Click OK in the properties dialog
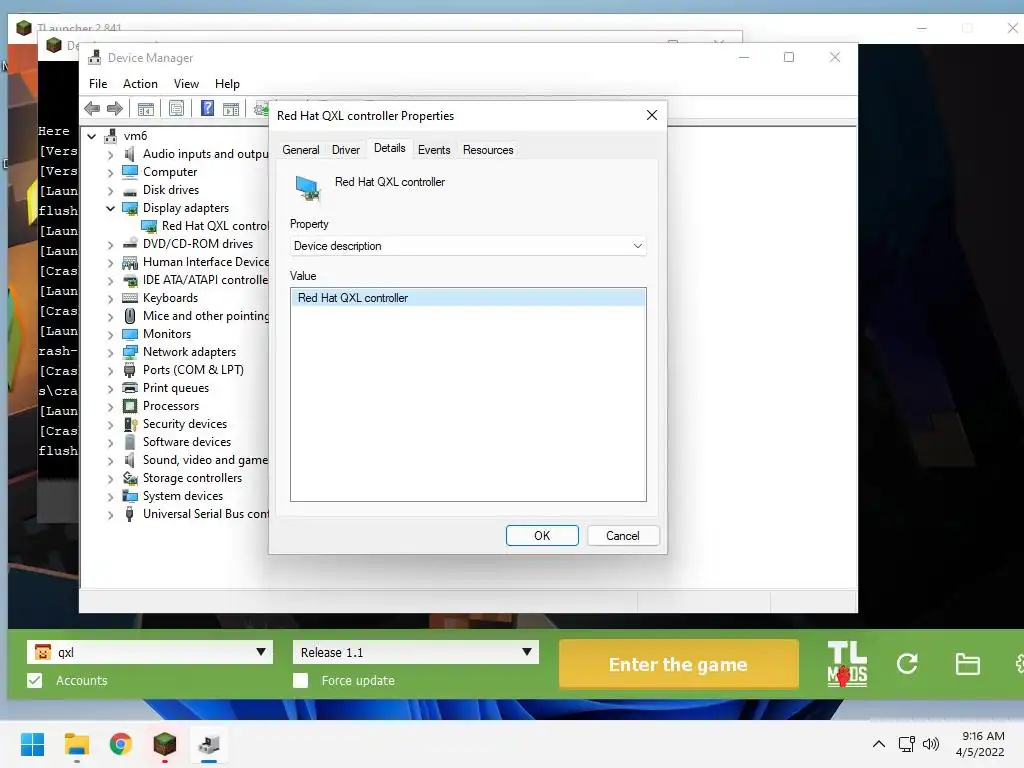This screenshot has height=768, width=1024. tap(542, 536)
